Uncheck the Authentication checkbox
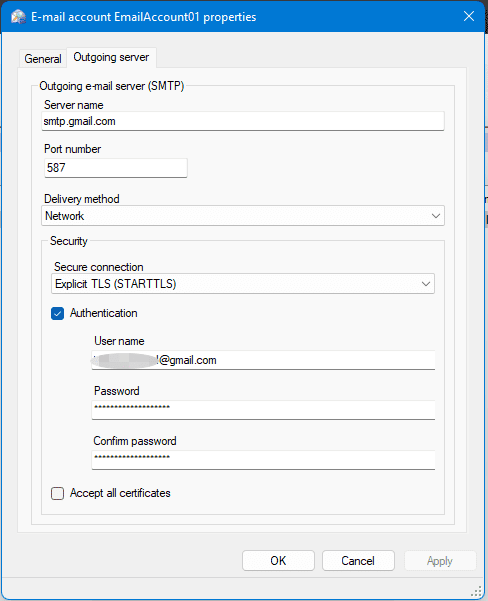Image resolution: width=488 pixels, height=601 pixels. (58, 314)
